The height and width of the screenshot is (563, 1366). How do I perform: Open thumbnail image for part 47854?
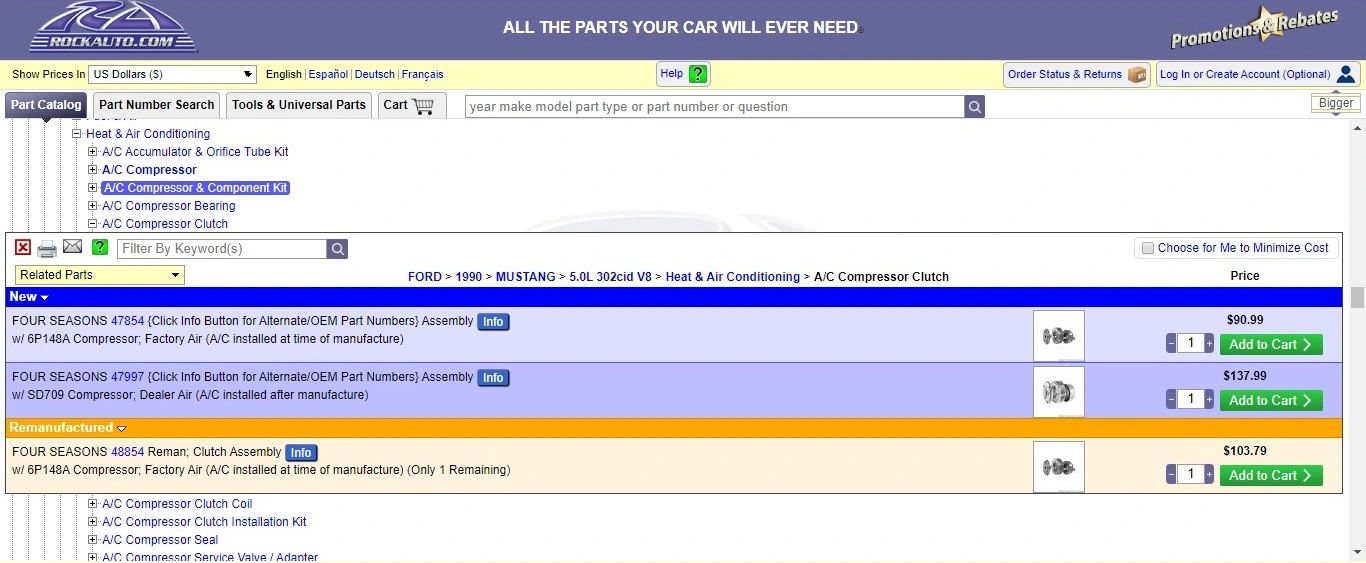(1059, 336)
